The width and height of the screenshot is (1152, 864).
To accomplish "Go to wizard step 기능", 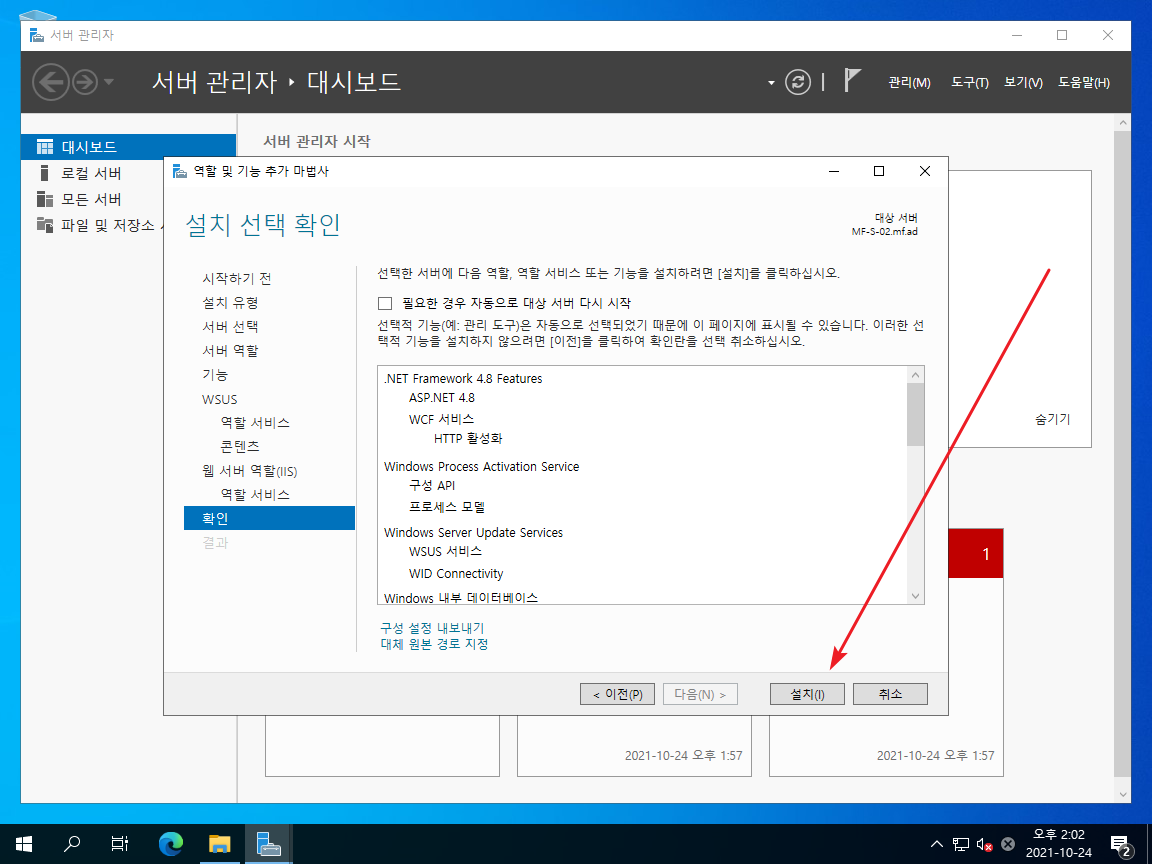I will [215, 375].
